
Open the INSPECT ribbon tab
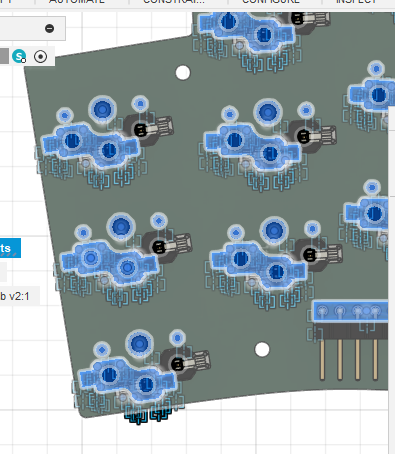(356, 2)
